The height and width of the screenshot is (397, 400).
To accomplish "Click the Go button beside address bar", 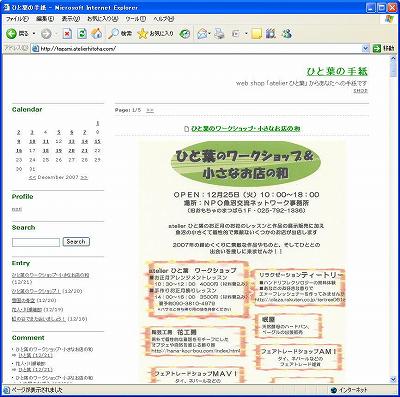I will pyautogui.click(x=384, y=49).
